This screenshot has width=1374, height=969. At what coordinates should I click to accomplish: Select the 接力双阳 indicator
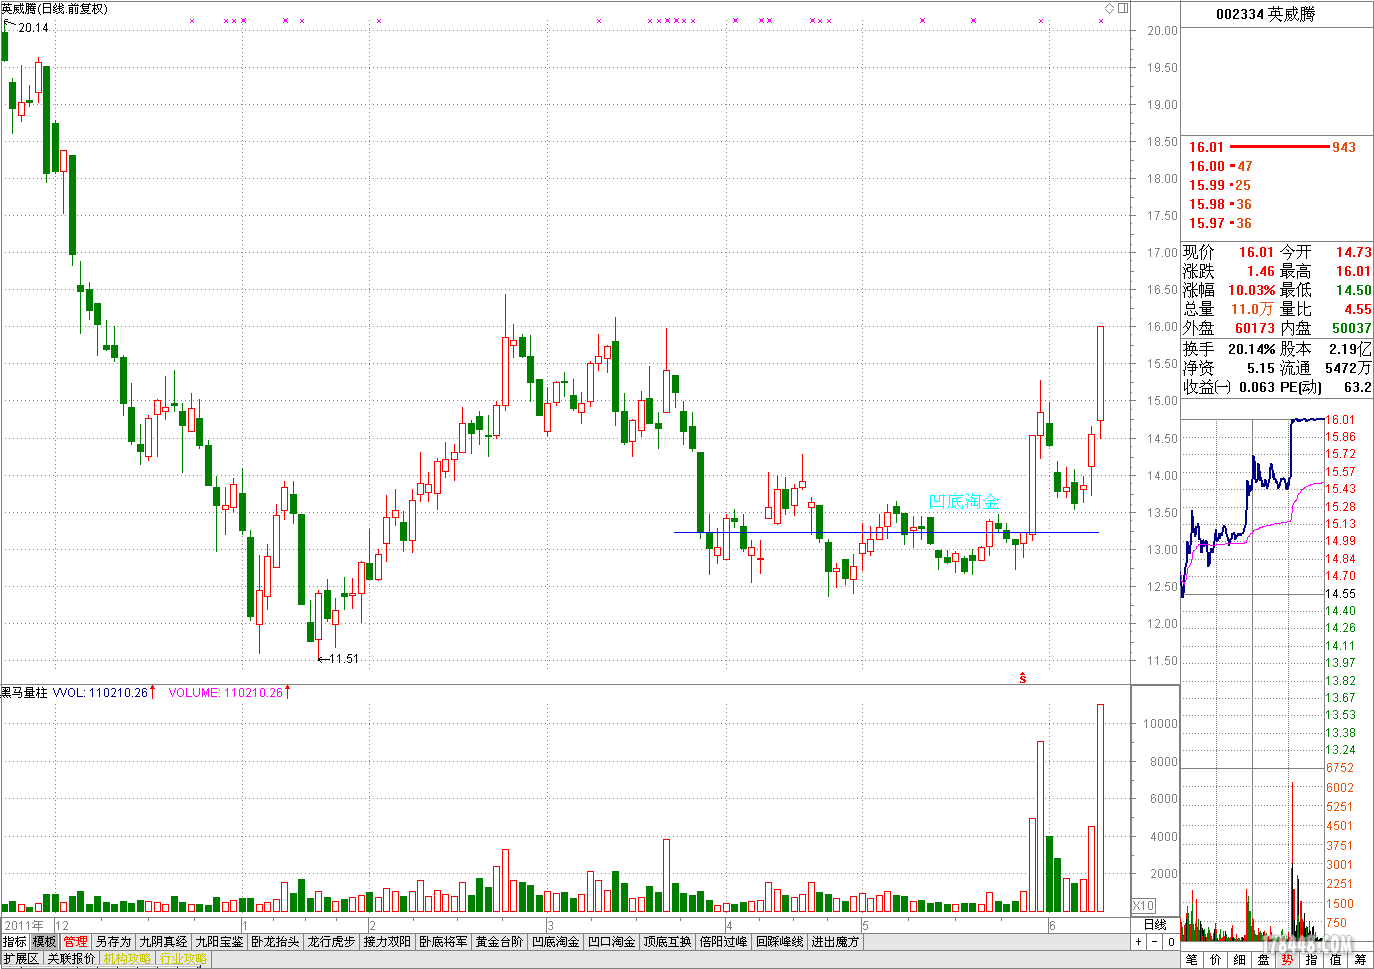pos(387,942)
